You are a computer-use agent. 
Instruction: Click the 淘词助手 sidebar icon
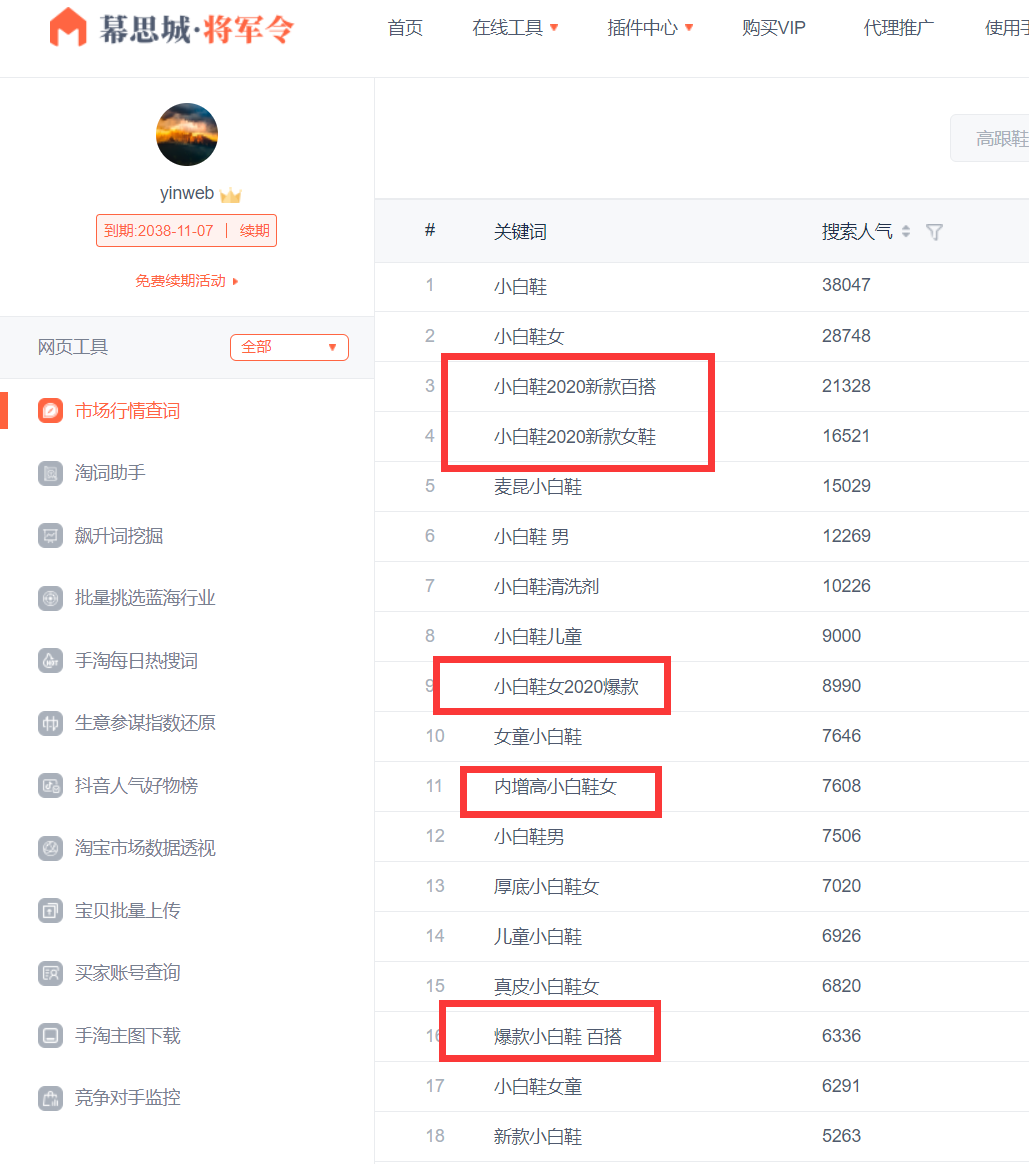click(x=50, y=473)
